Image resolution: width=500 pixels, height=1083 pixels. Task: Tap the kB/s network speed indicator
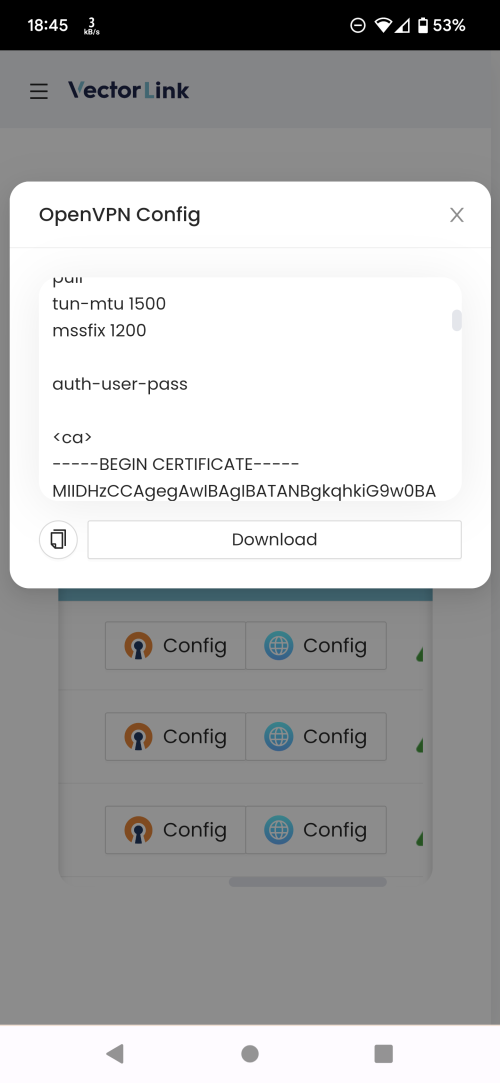click(91, 27)
